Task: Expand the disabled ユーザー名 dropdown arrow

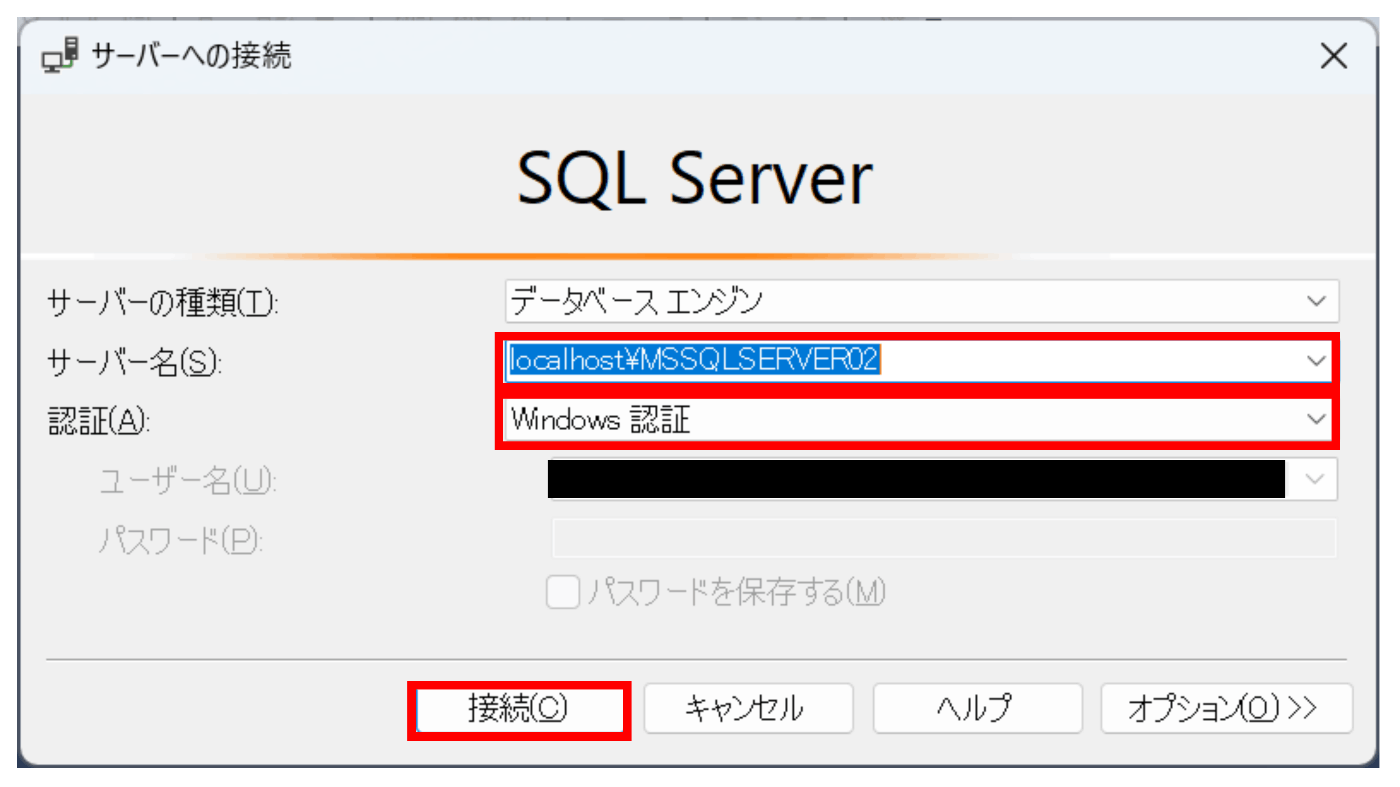Action: tap(1316, 479)
